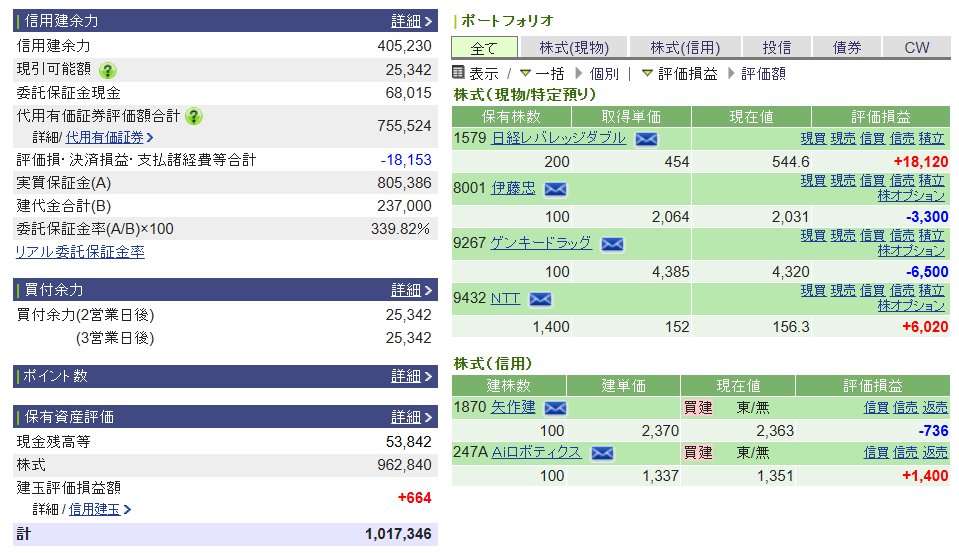Image resolution: width=959 pixels, height=553 pixels.
Task: Click help icon next to 現引可能額
Action: point(107,70)
